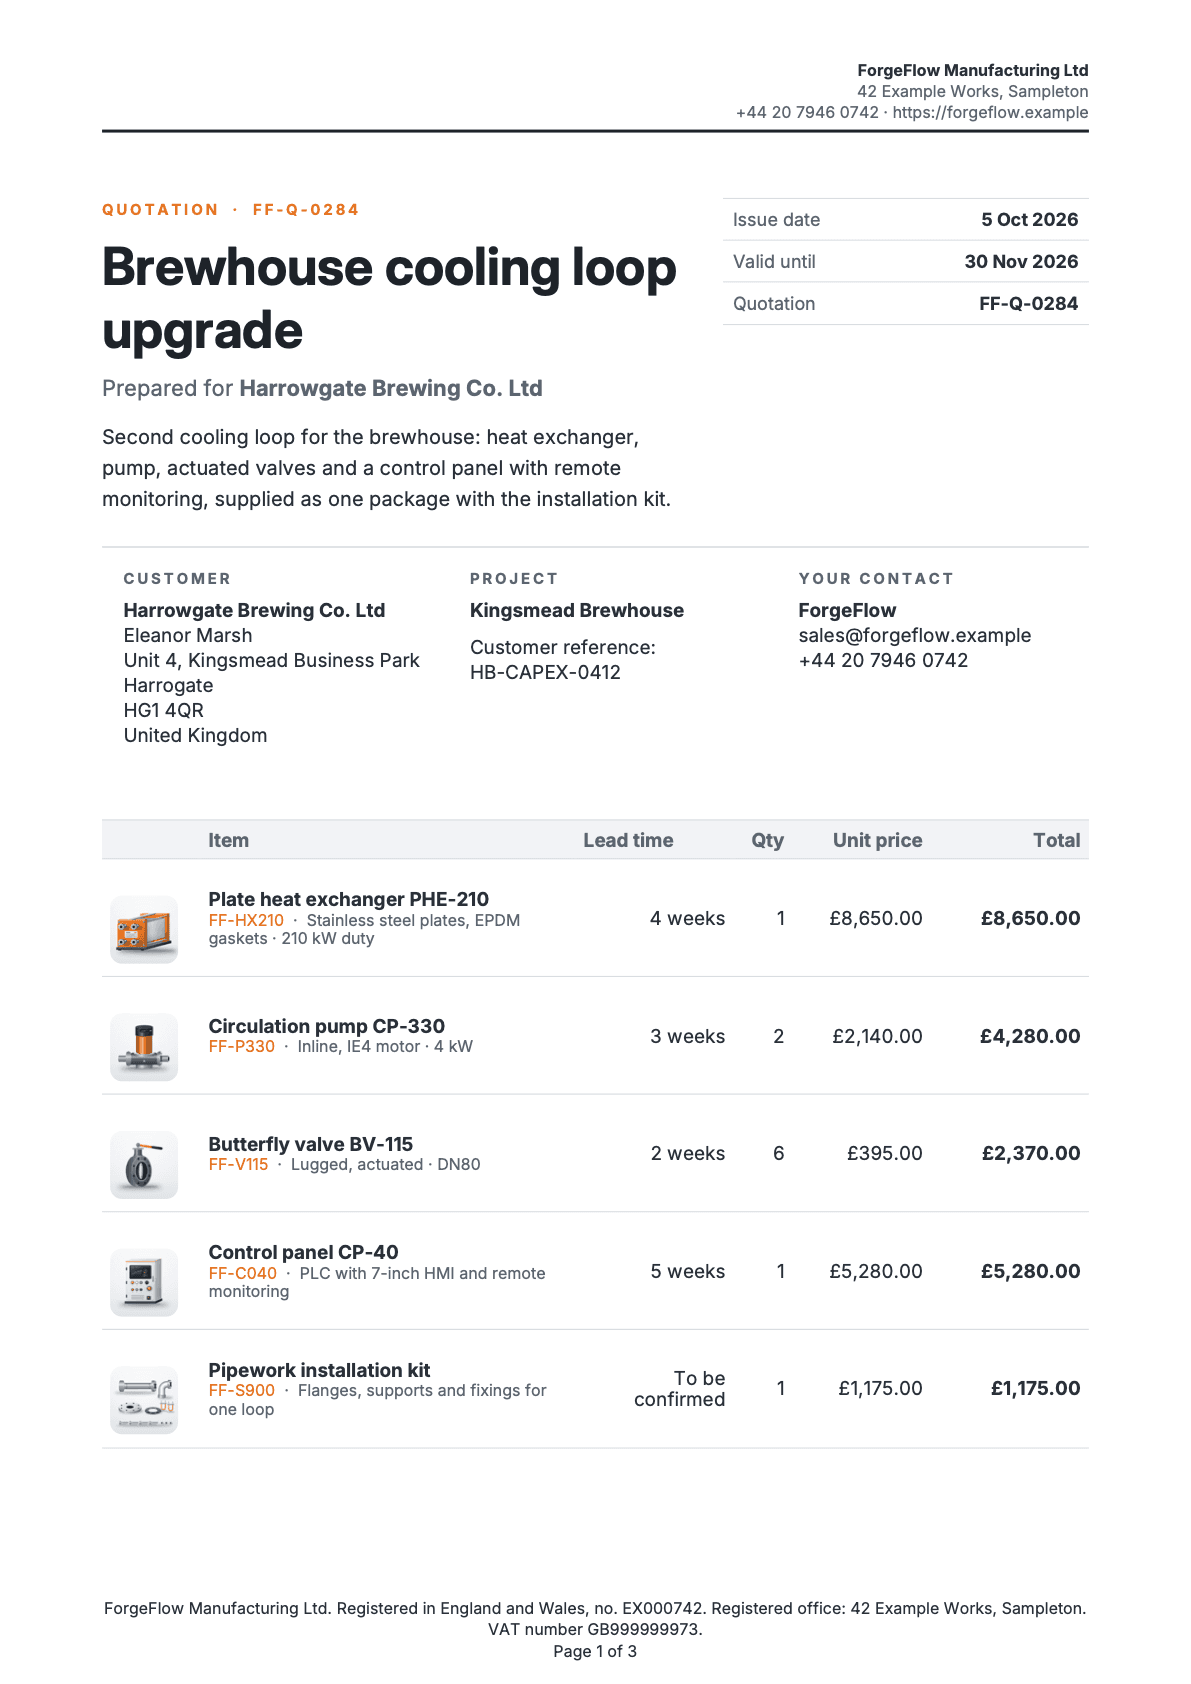Viewport: 1191px width, 1684px height.
Task: Click the butterfly valve quantity '6'
Action: point(778,1153)
